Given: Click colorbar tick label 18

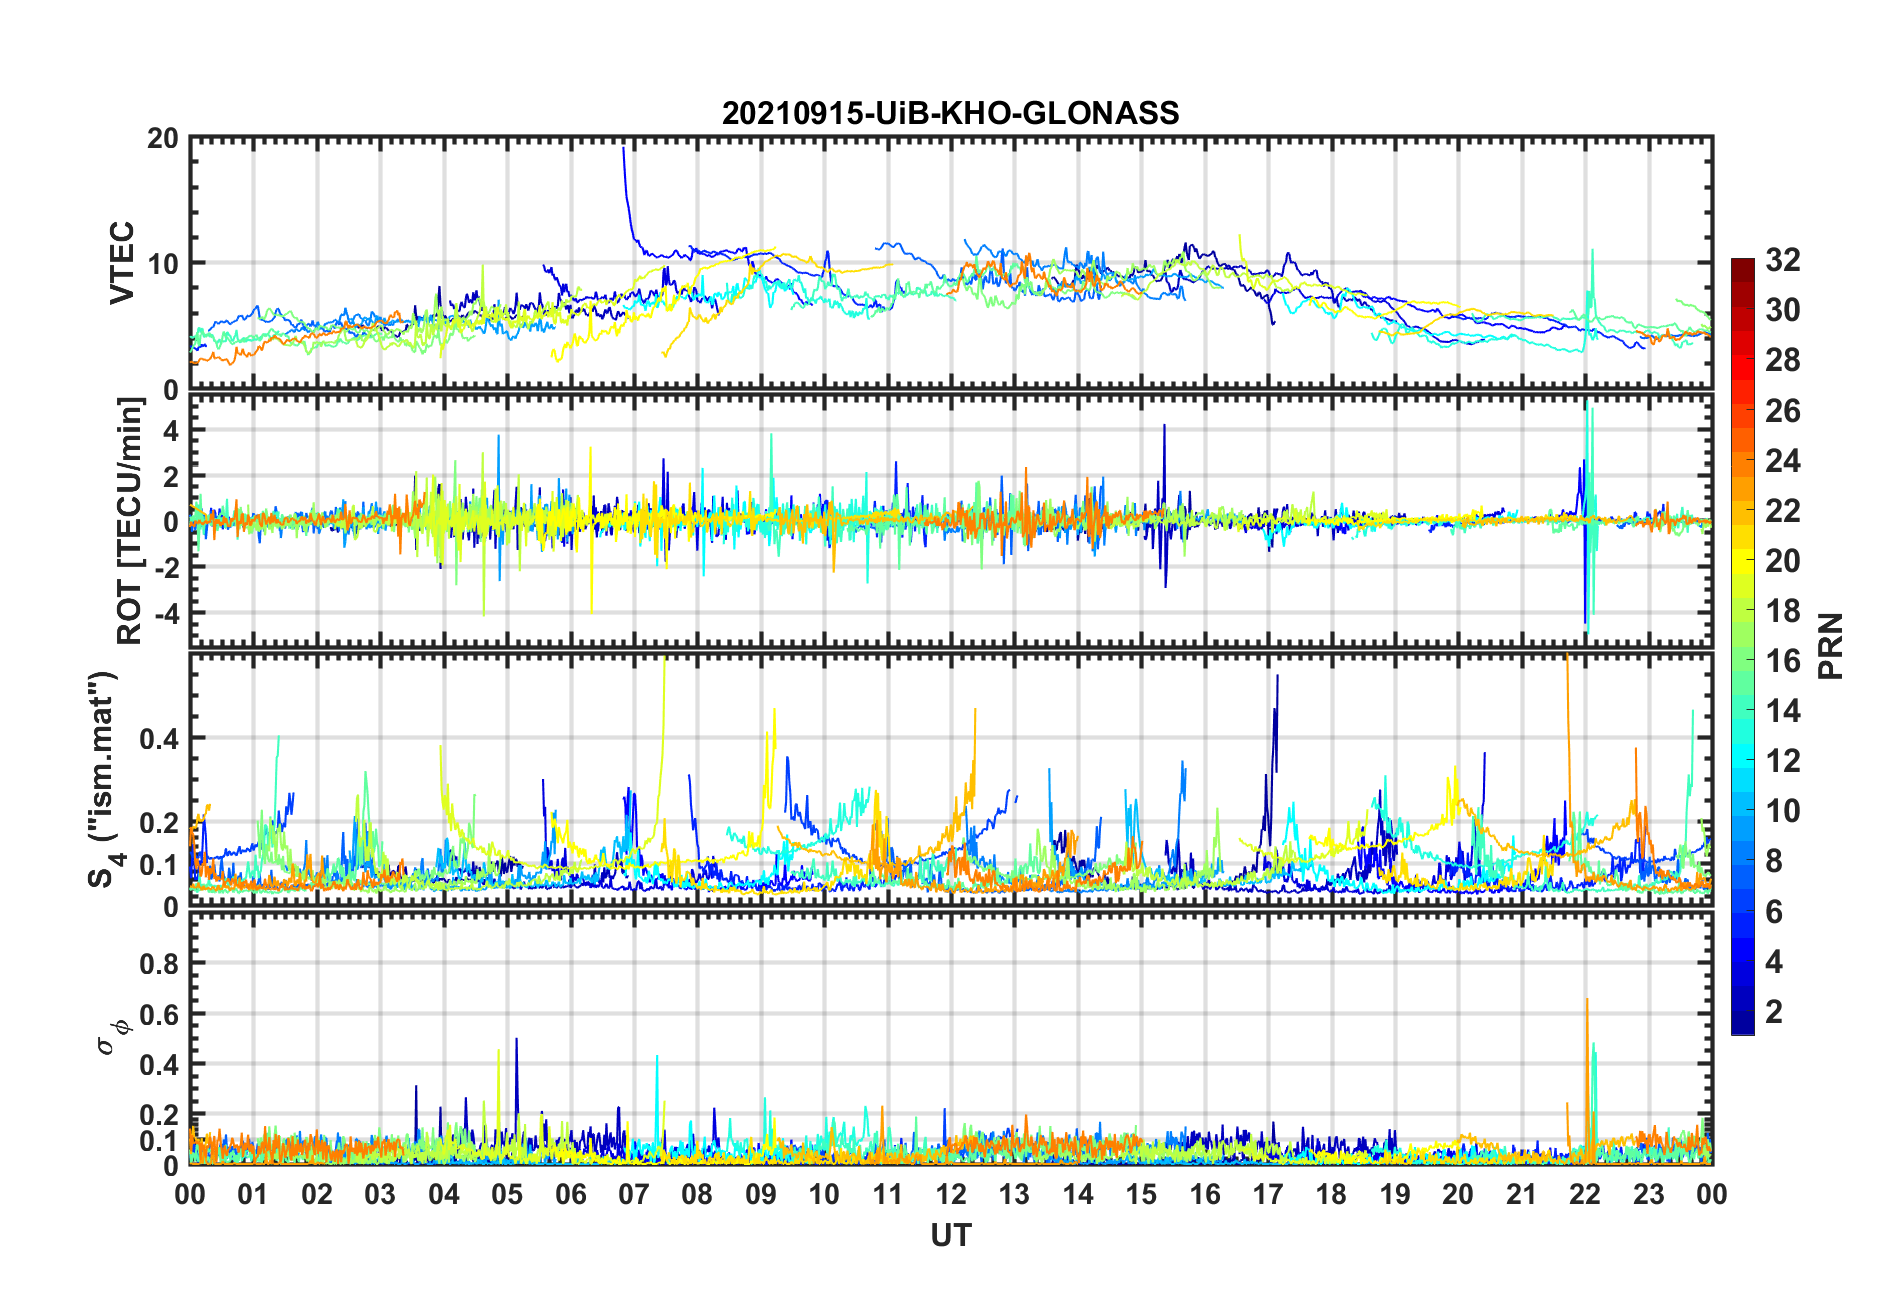Looking at the screenshot, I should pos(1783,611).
